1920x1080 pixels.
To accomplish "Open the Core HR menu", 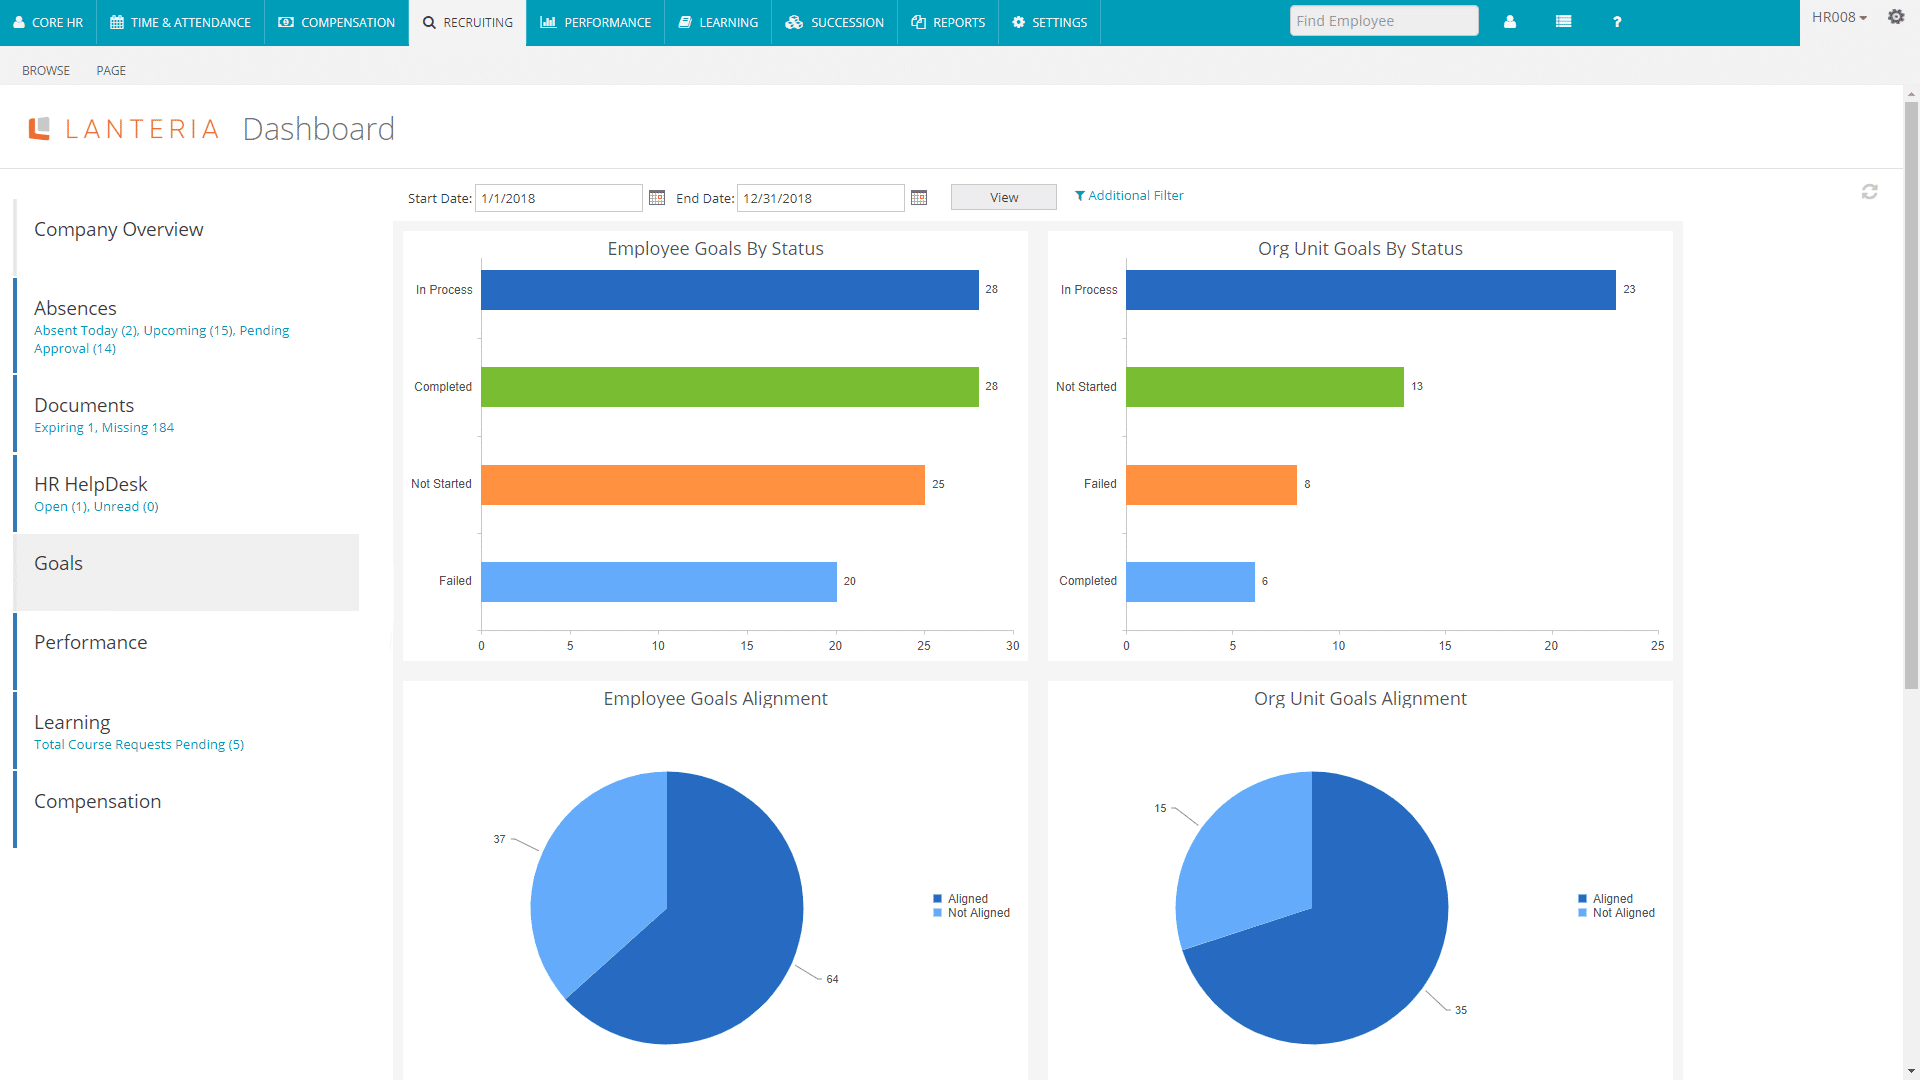I will point(48,22).
